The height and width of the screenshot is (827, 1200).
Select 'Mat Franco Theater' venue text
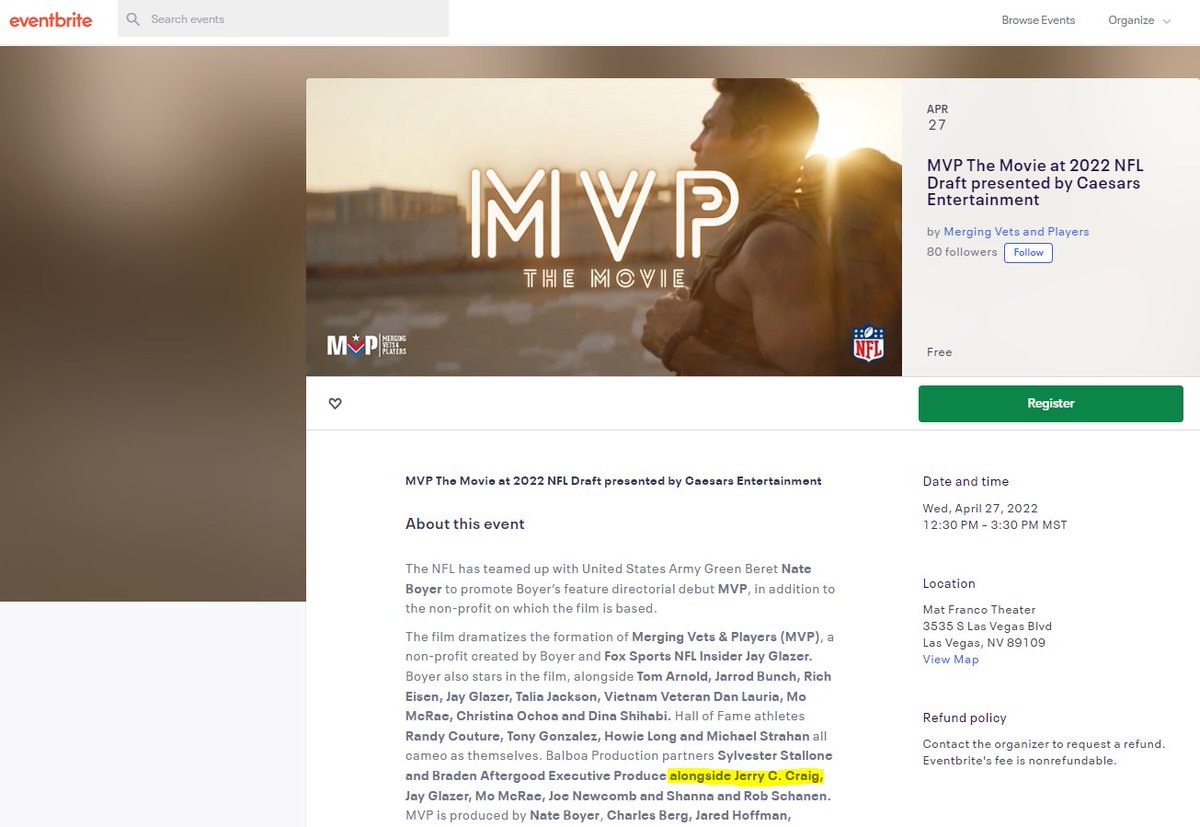point(979,609)
